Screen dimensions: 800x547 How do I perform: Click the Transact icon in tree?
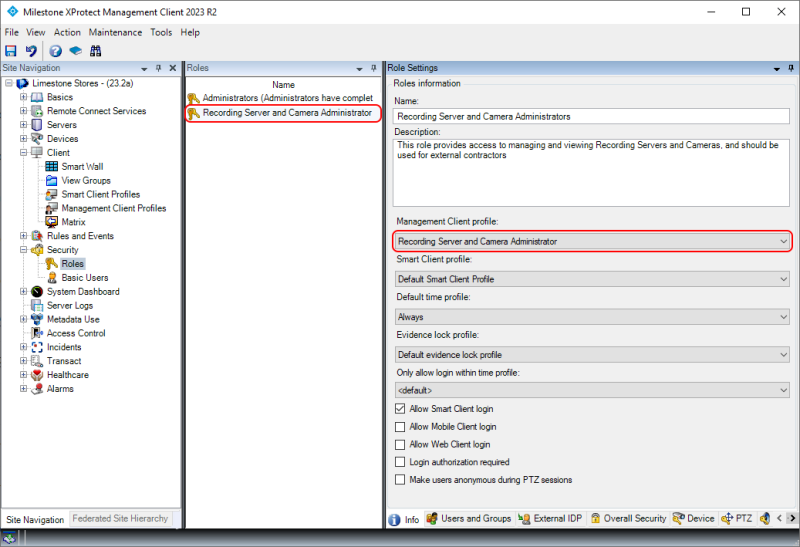point(37,361)
